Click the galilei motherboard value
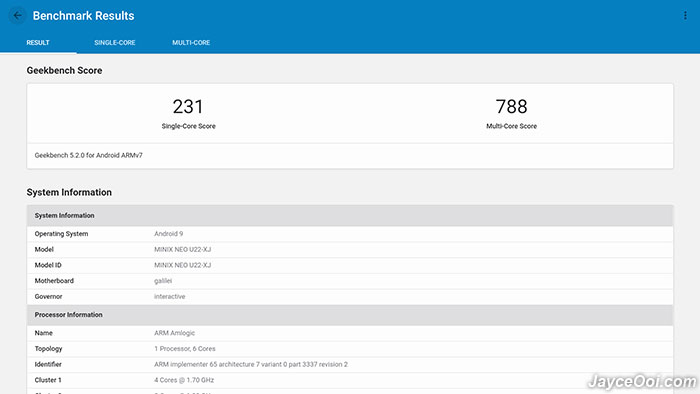Viewport: 700px width, 394px height. 163,281
